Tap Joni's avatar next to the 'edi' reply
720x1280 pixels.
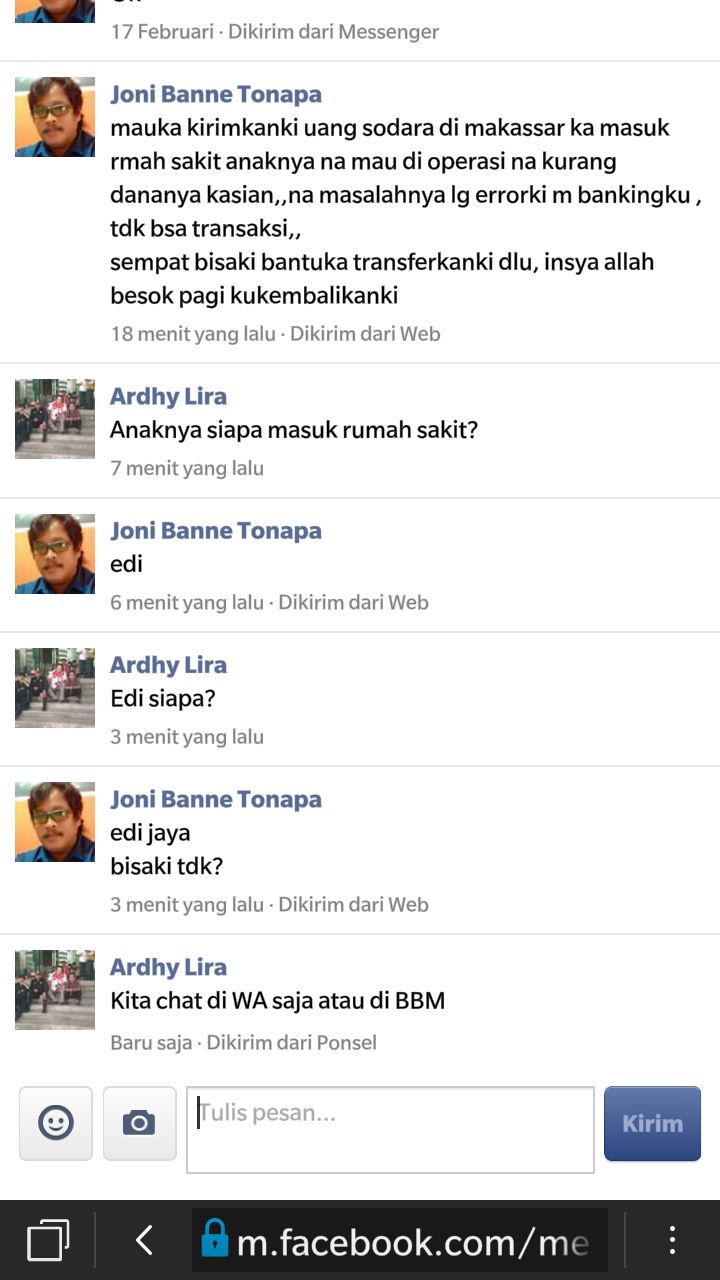[x=55, y=554]
